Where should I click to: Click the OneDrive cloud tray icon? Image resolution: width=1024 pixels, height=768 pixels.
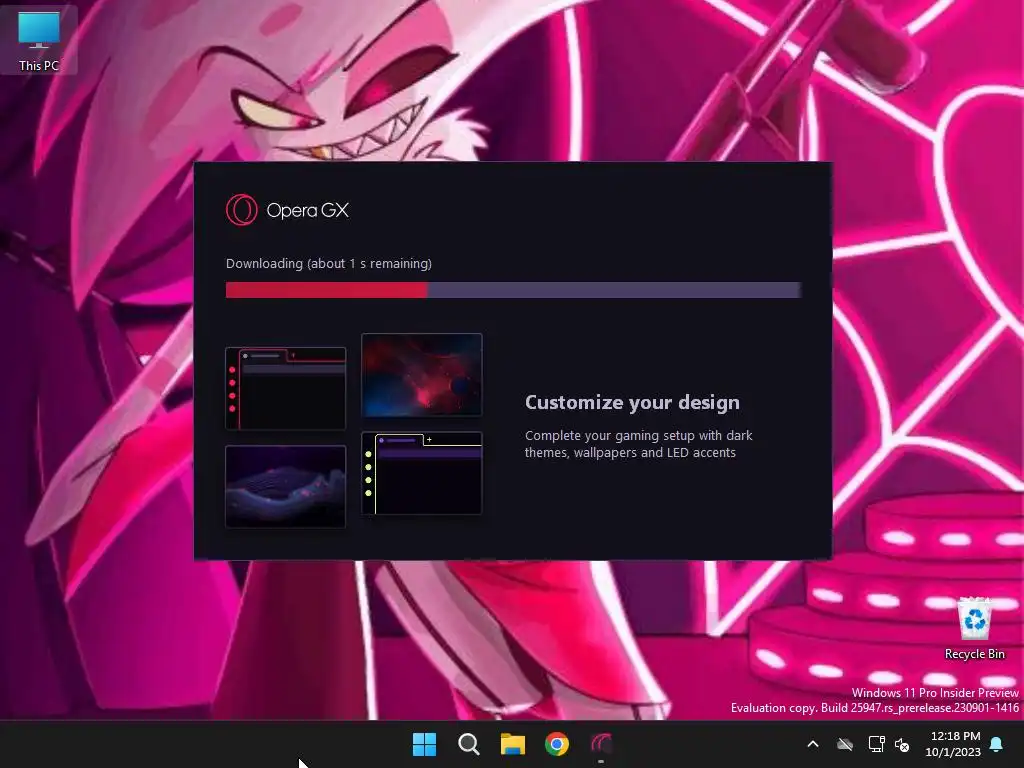click(x=845, y=744)
